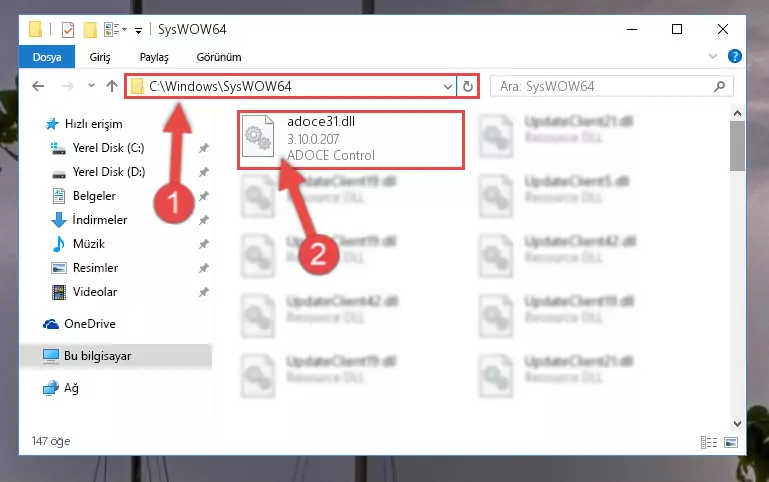Create new folder from quick access toolbar
Viewport: 769px width, 482px height.
coord(90,30)
